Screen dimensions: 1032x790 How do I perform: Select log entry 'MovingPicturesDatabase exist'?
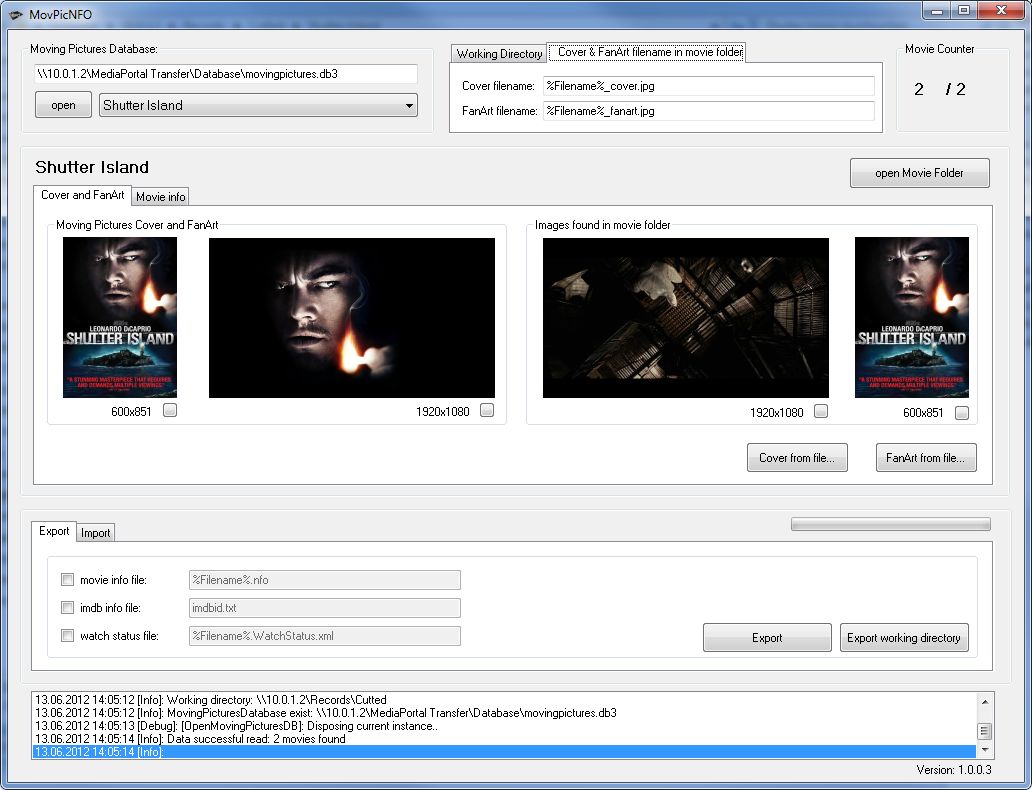504,713
